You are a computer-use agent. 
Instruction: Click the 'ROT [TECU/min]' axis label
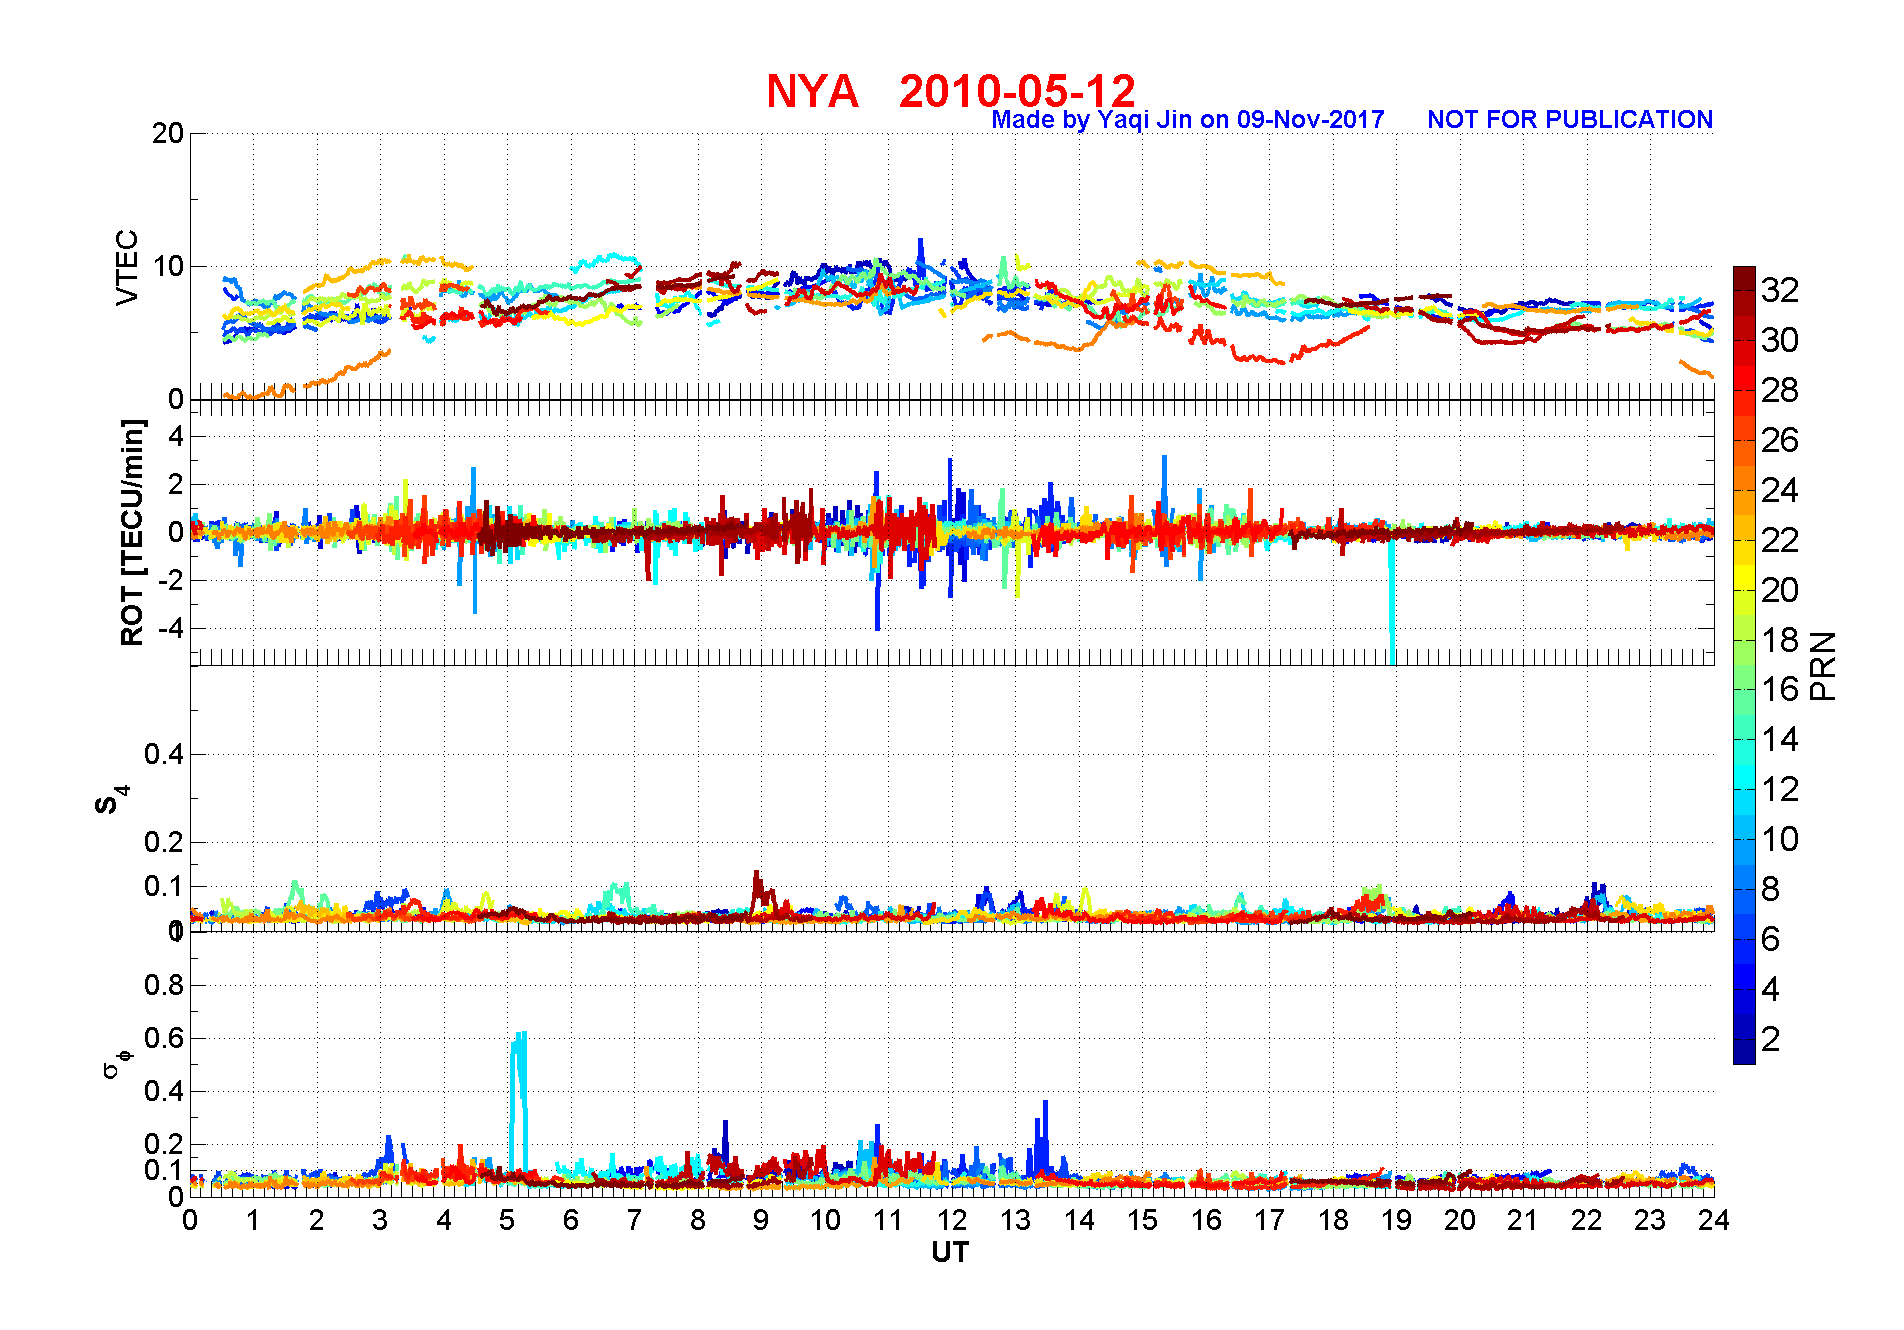(x=132, y=532)
